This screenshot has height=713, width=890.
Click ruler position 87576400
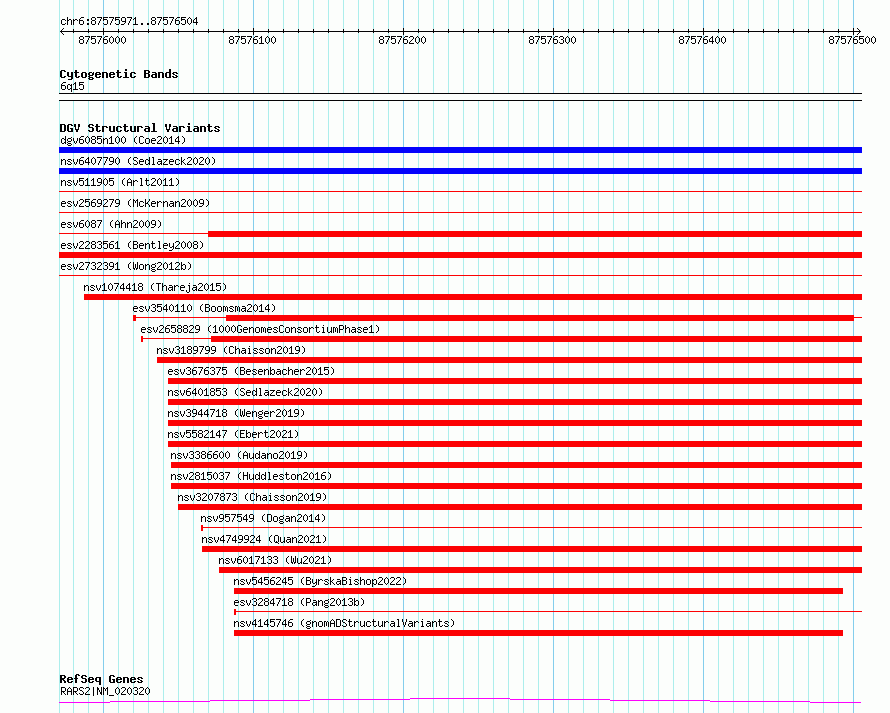coord(702,40)
